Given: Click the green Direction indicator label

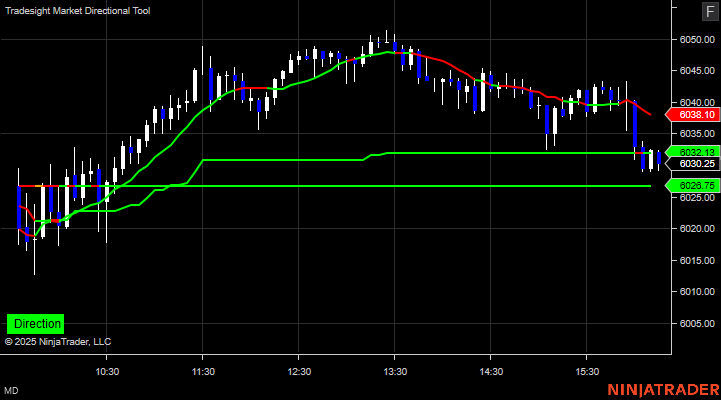Looking at the screenshot, I should click(35, 324).
